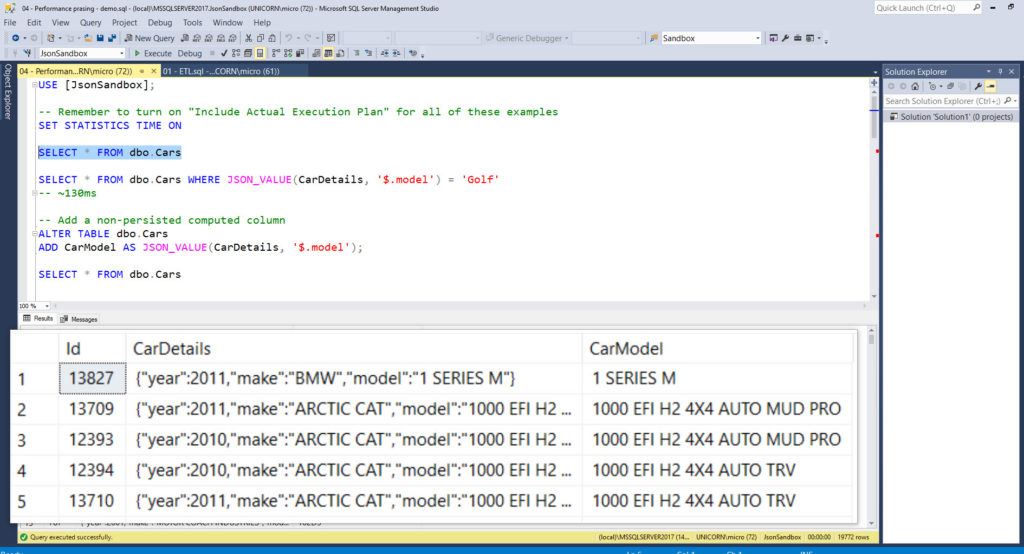Image resolution: width=1024 pixels, height=554 pixels.
Task: Expand the Object Explorer side panel
Action: tap(8, 91)
